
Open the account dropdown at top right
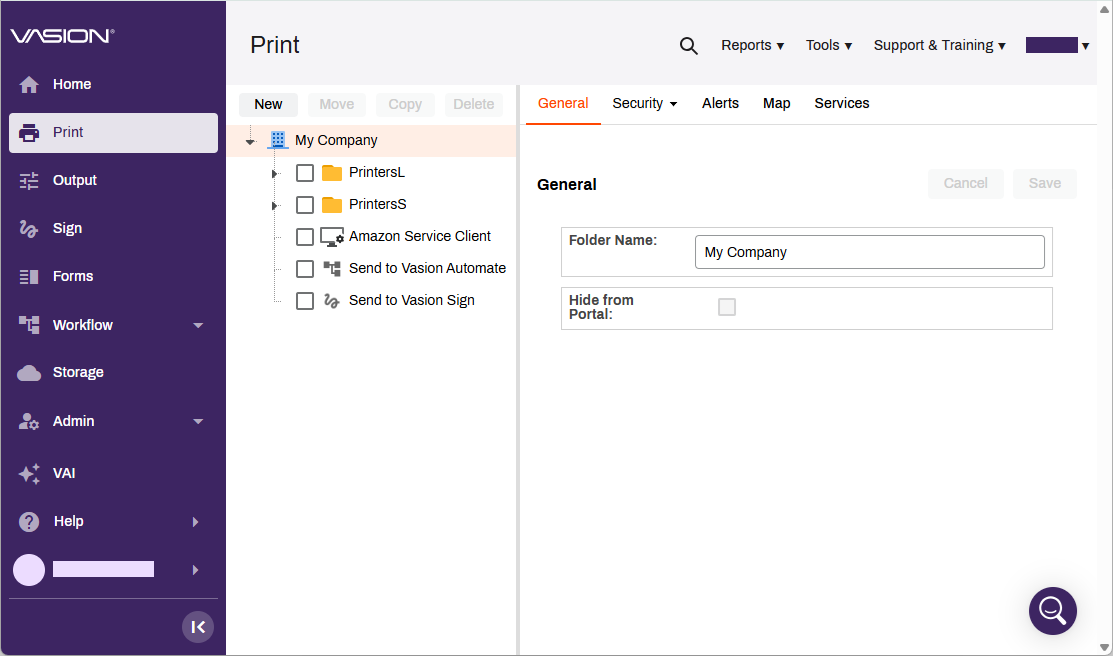click(x=1057, y=45)
